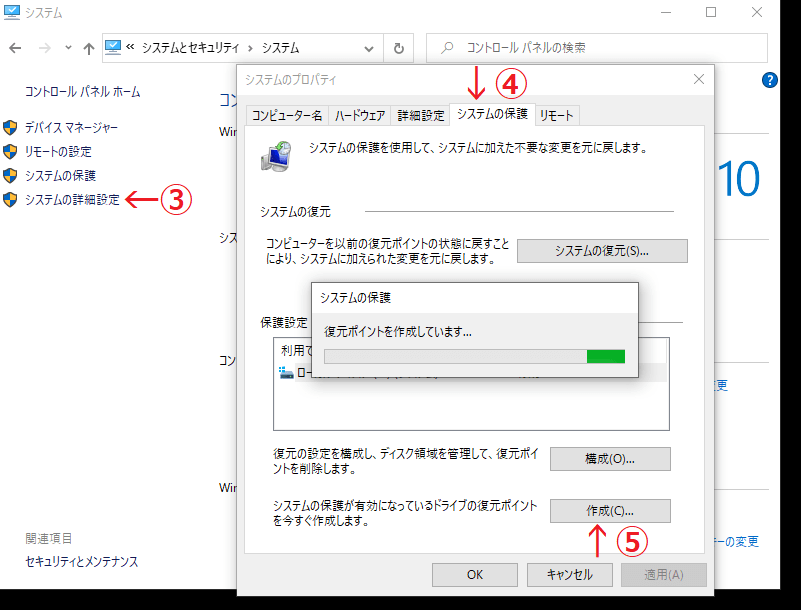
Task: Select the 詳細設定 tab
Action: [421, 116]
